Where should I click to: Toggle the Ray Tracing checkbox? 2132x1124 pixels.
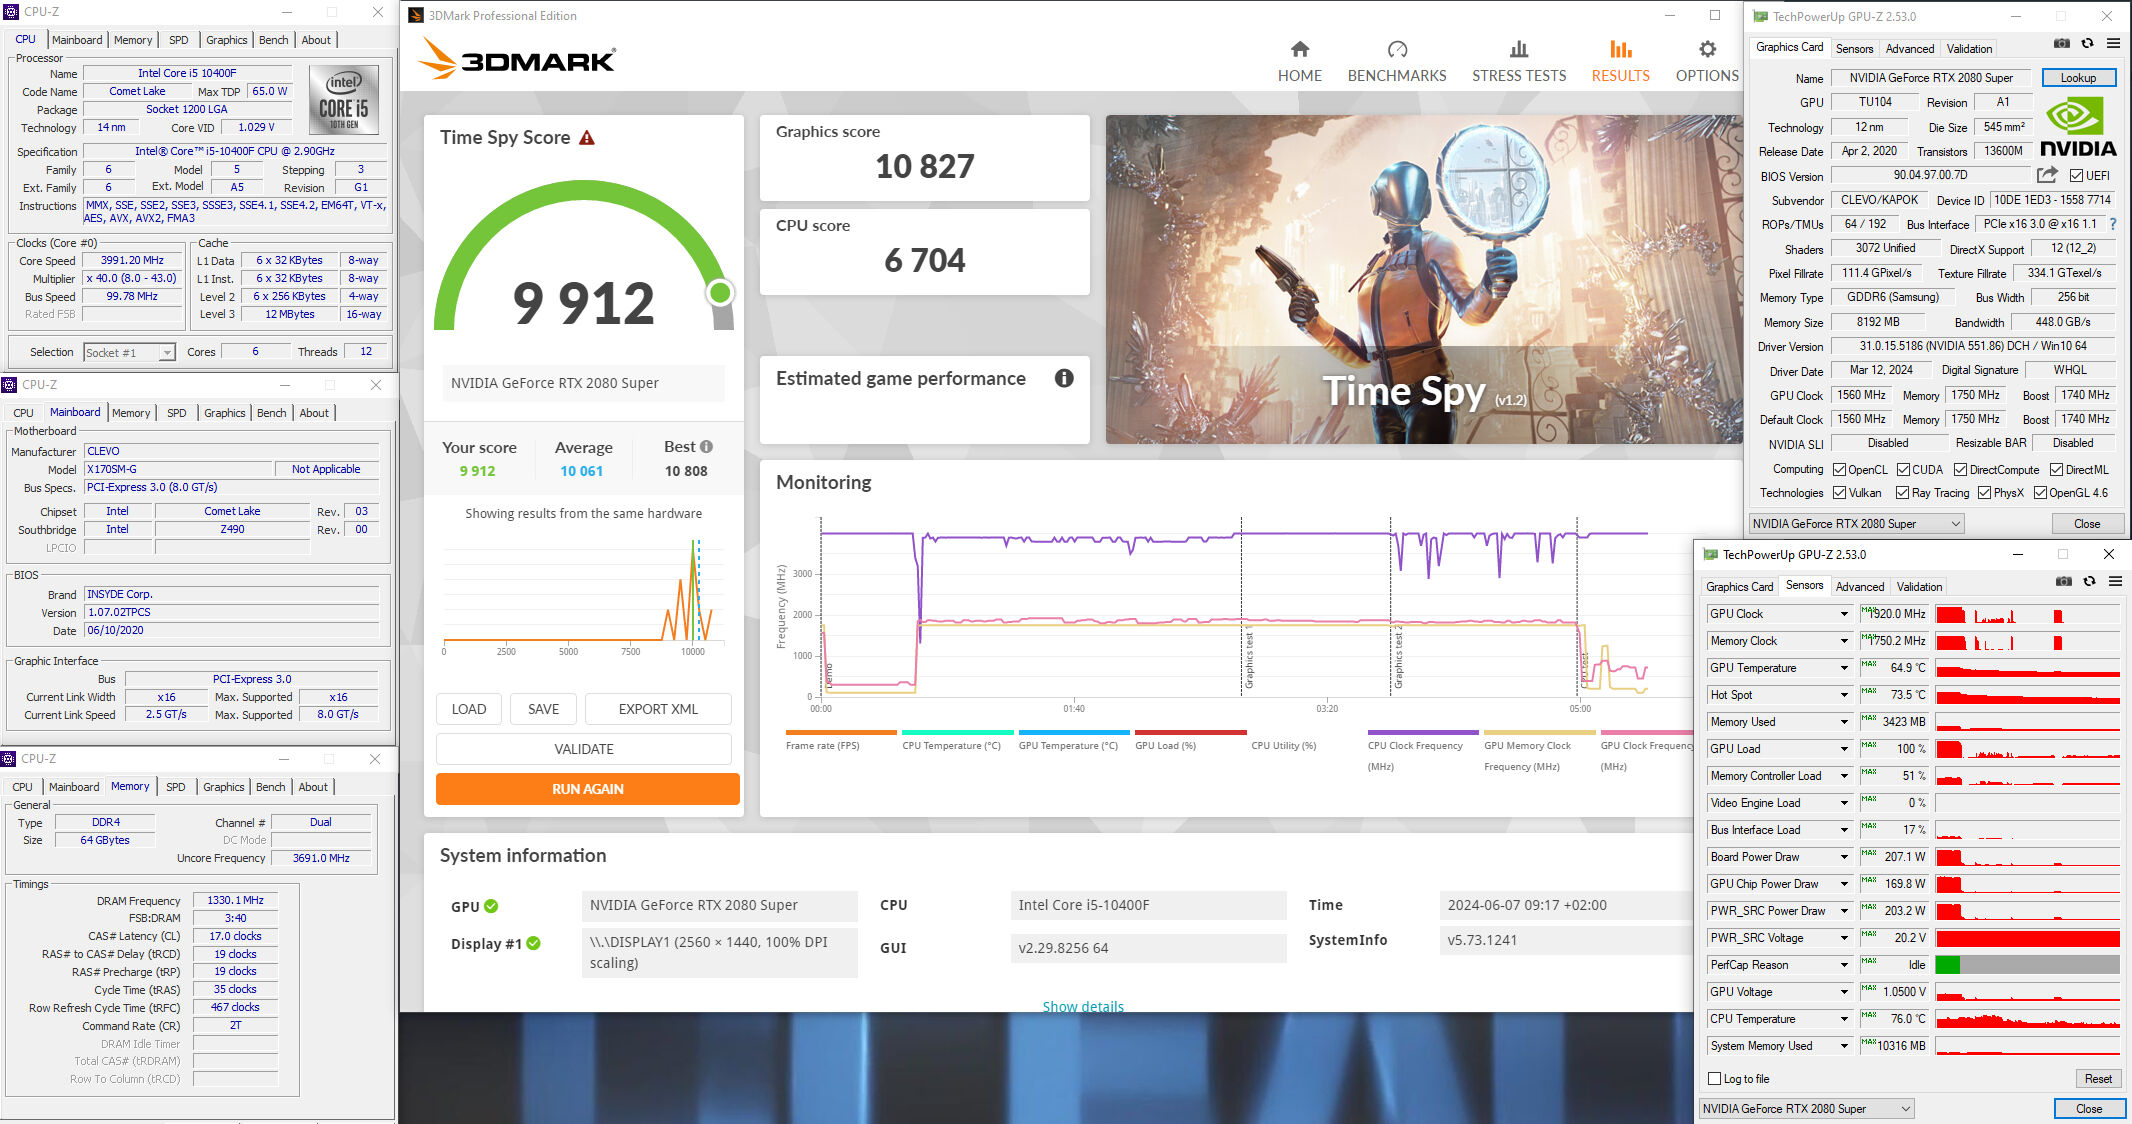(x=1902, y=493)
